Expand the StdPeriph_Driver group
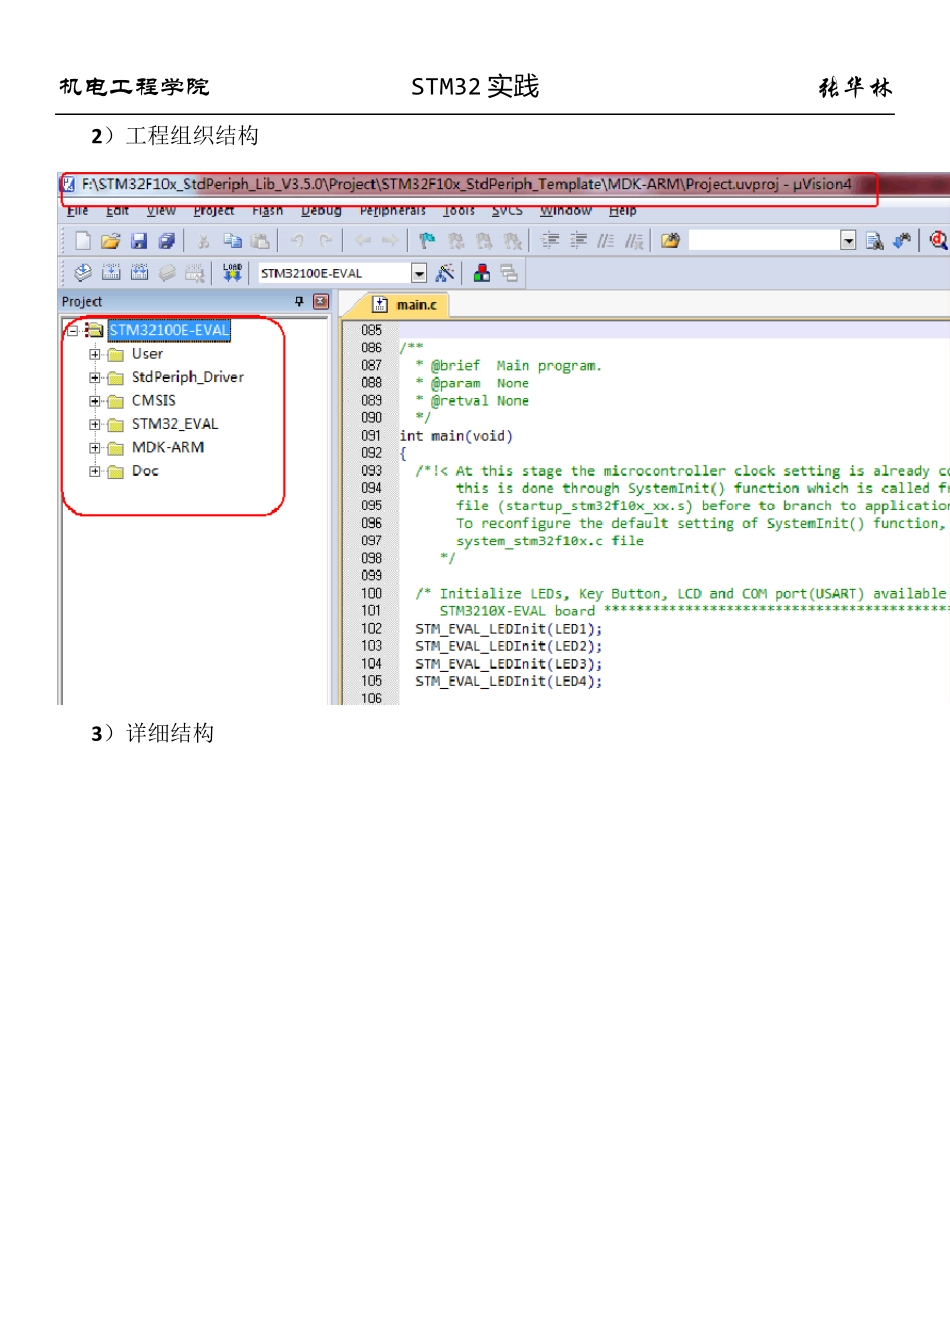950x1344 pixels. [95, 378]
